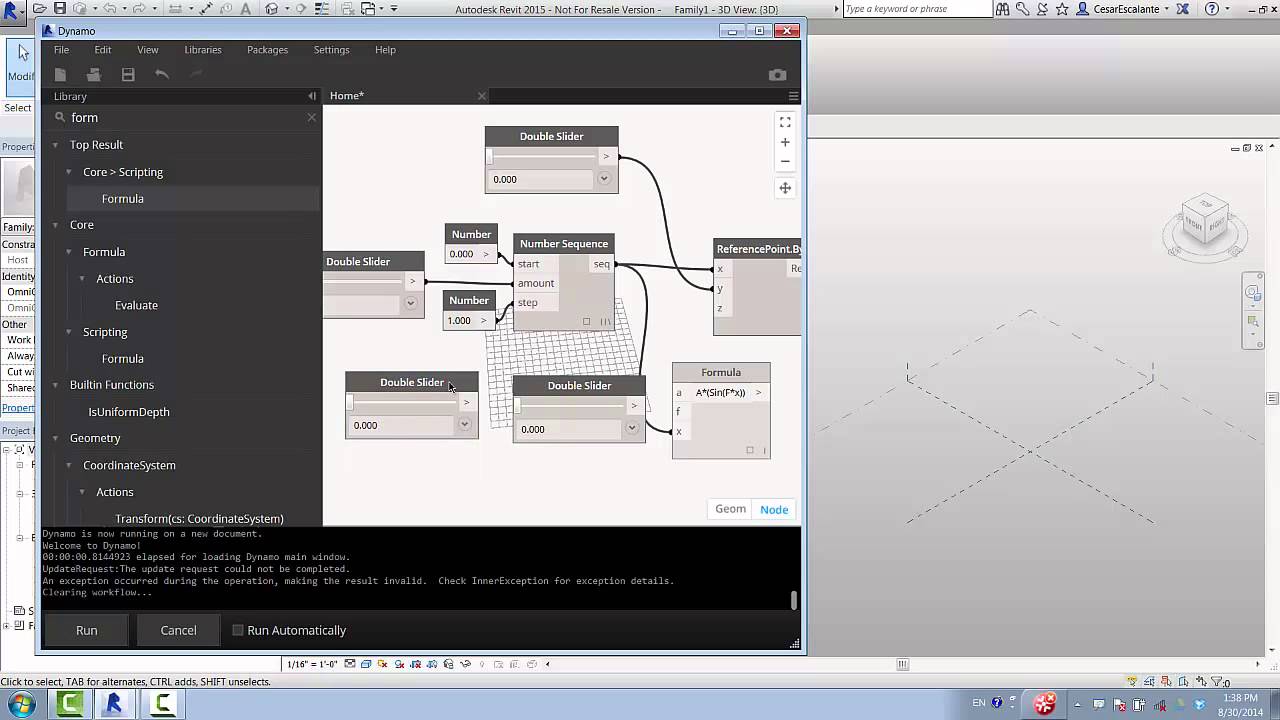
Task: Activate the pan tool in the canvas controls
Action: click(x=785, y=187)
